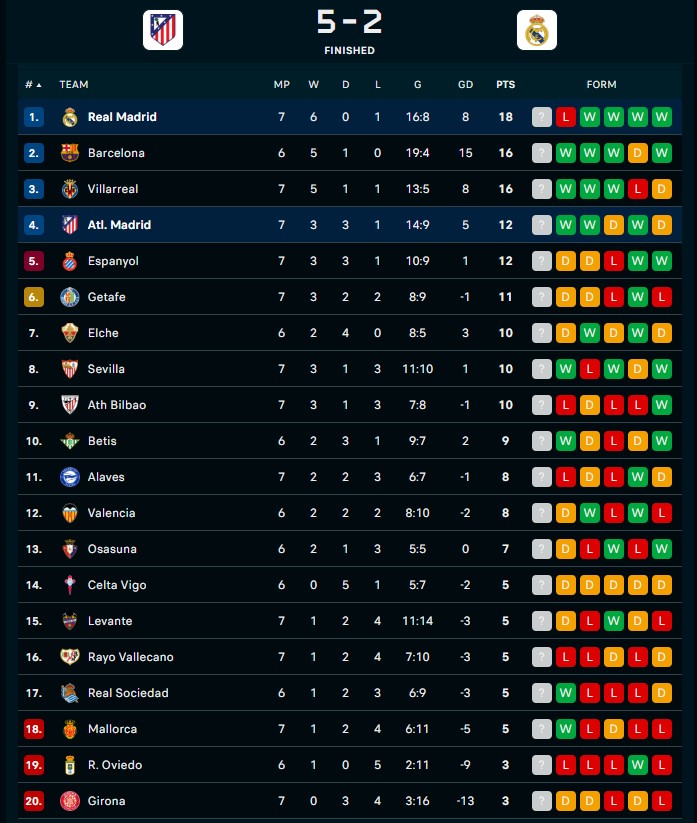697x823 pixels.
Task: Click Barcelona's upcoming match question mark badge
Action: pyautogui.click(x=542, y=153)
